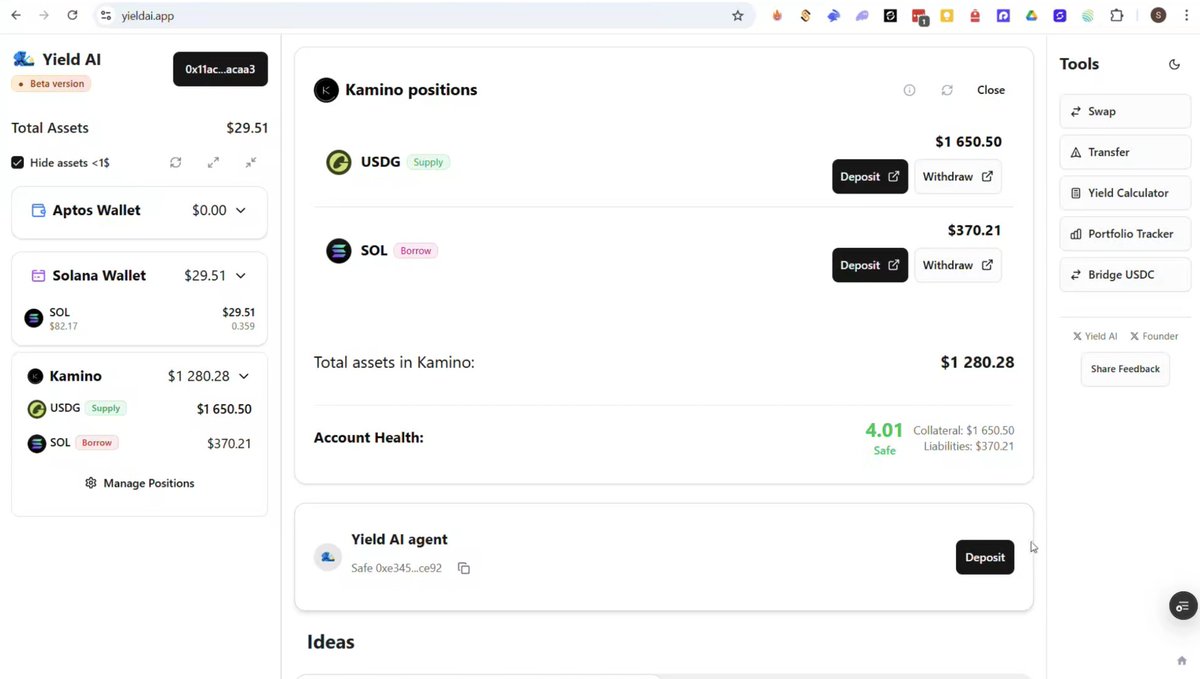Open the browser three-dot menu
This screenshot has height=679, width=1200.
click(1185, 16)
